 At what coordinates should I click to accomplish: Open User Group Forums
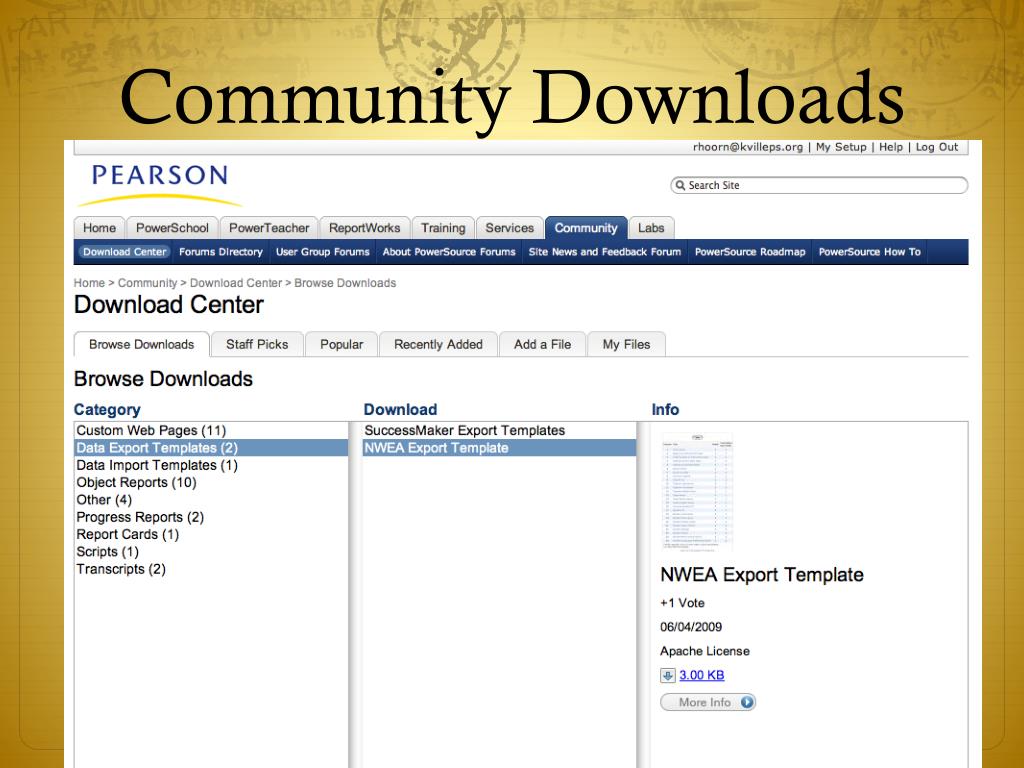(x=323, y=252)
